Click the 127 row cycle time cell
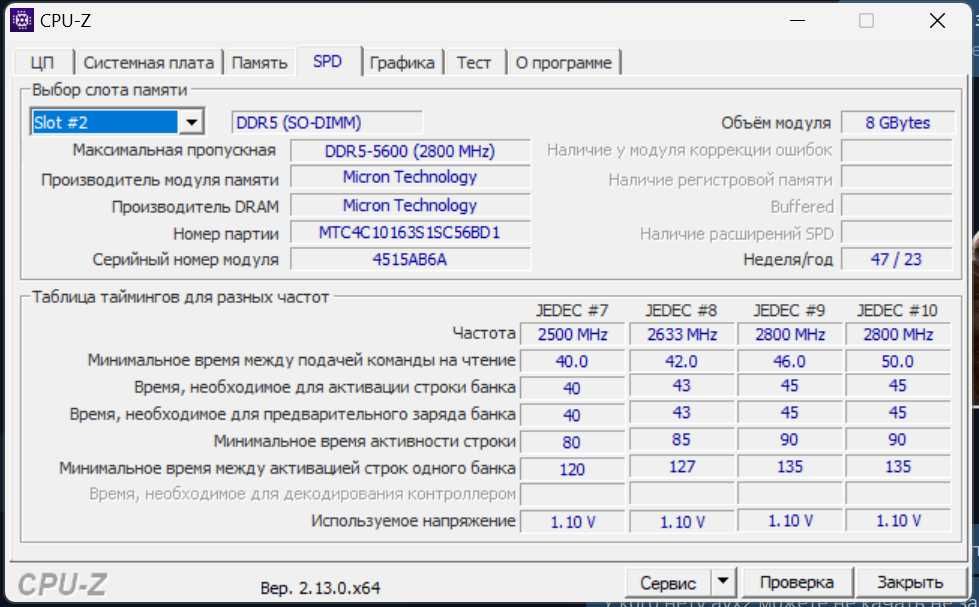 click(x=682, y=466)
